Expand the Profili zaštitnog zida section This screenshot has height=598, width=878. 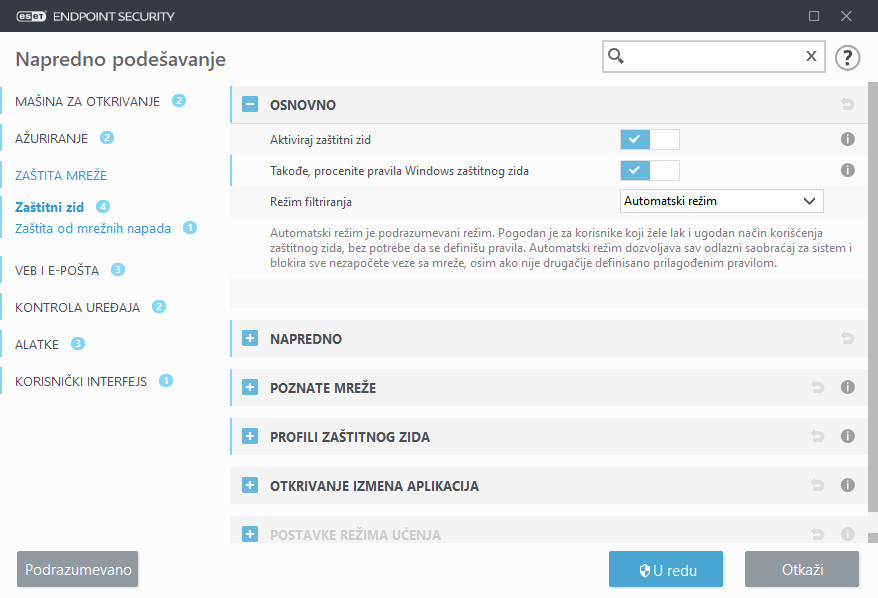pos(250,436)
